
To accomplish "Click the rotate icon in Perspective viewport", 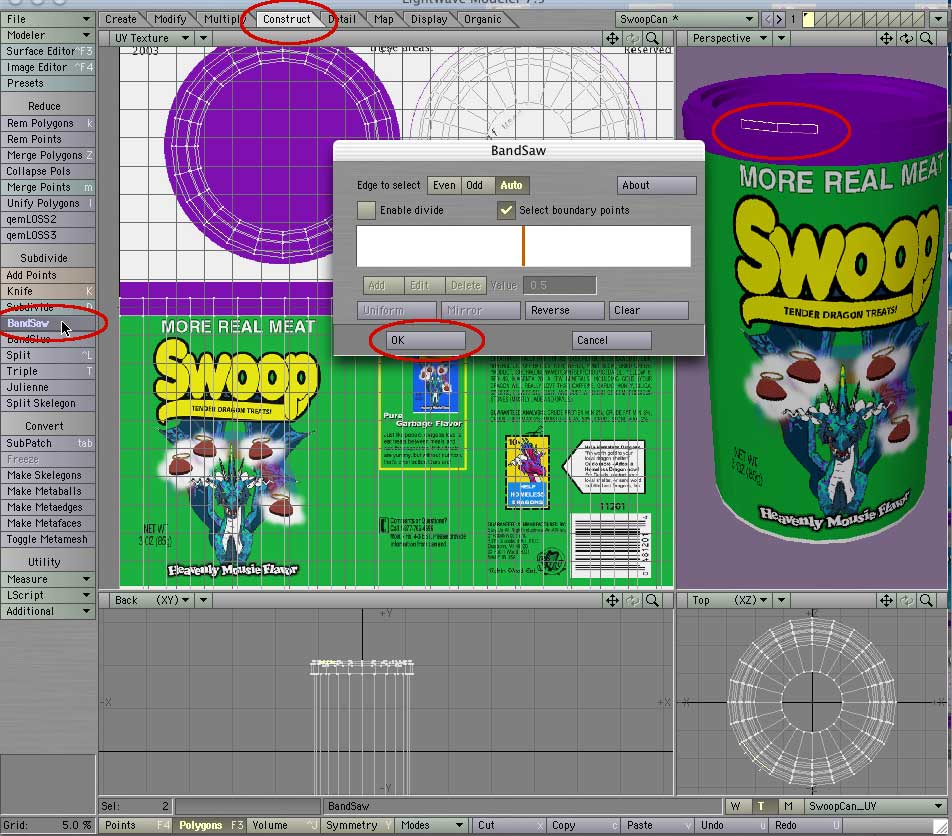I will (906, 38).
